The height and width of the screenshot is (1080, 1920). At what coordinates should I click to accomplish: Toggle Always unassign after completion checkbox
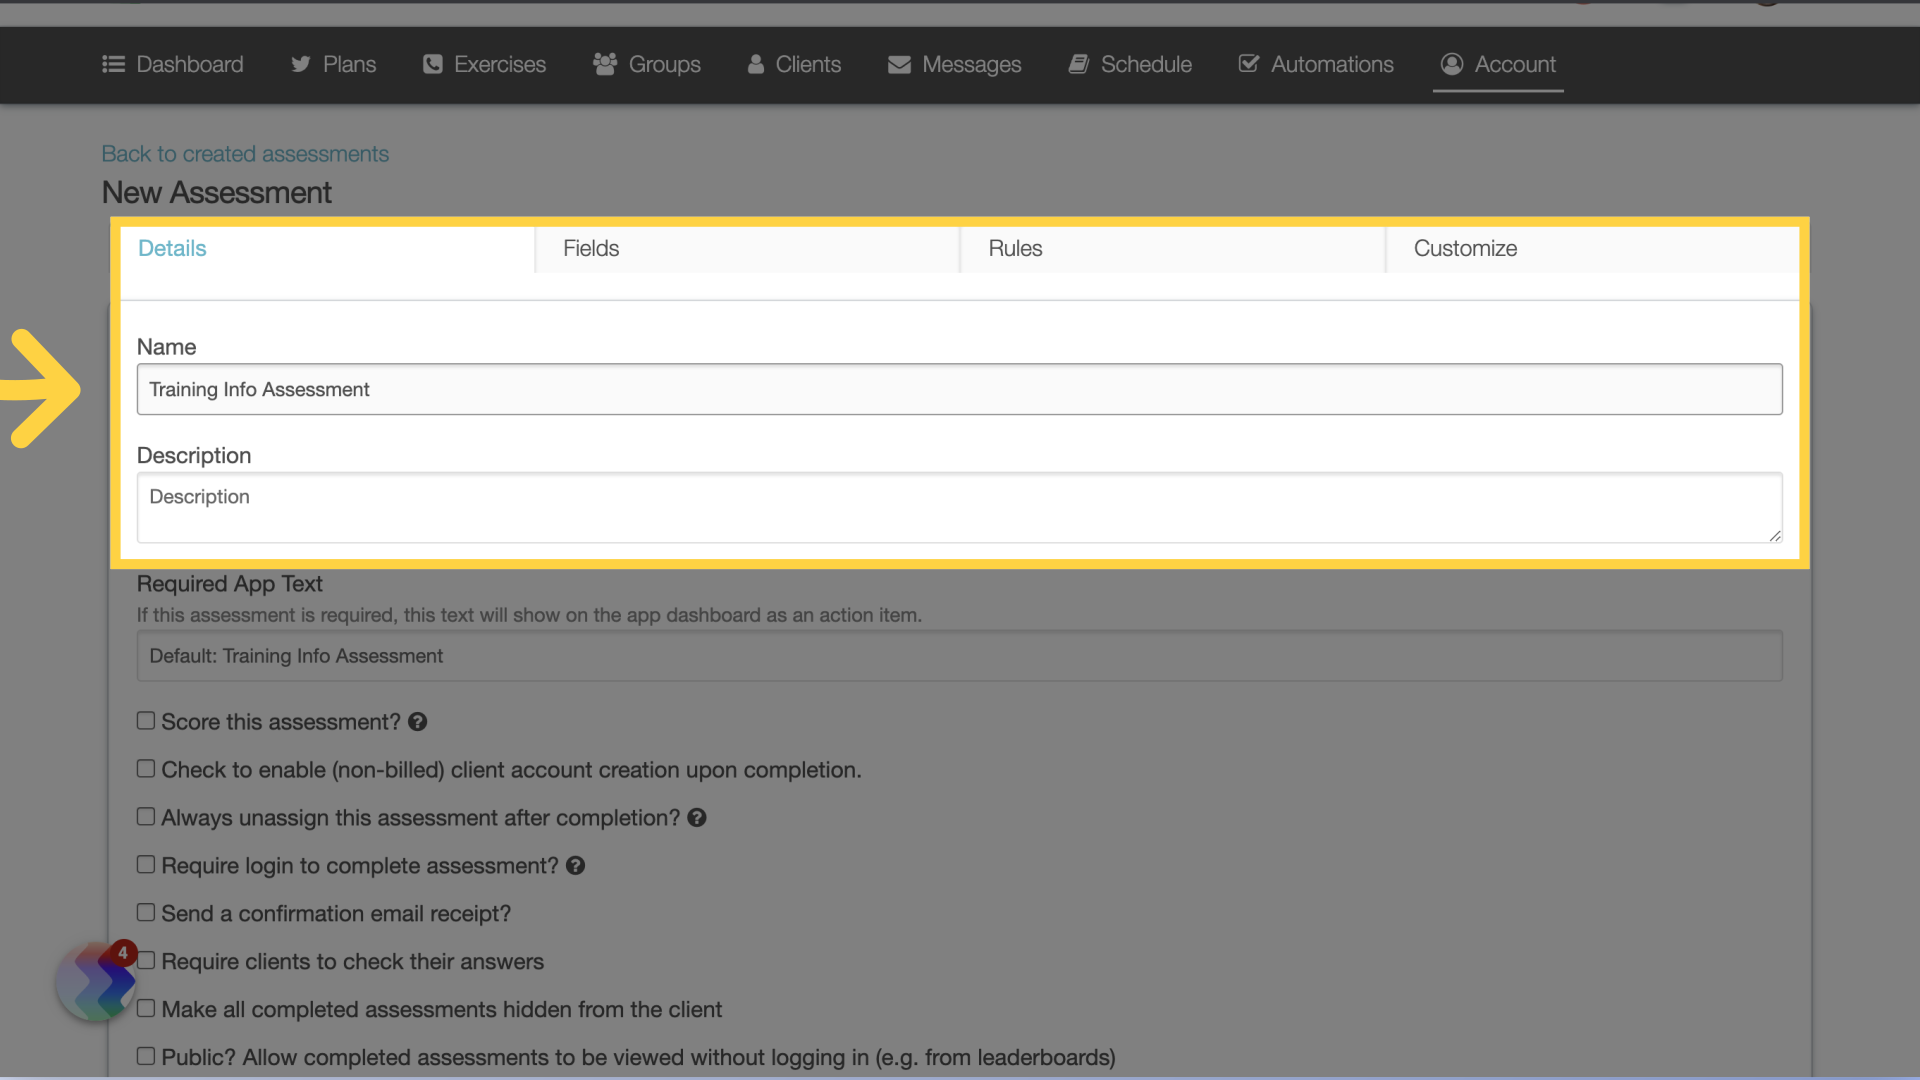pos(145,816)
